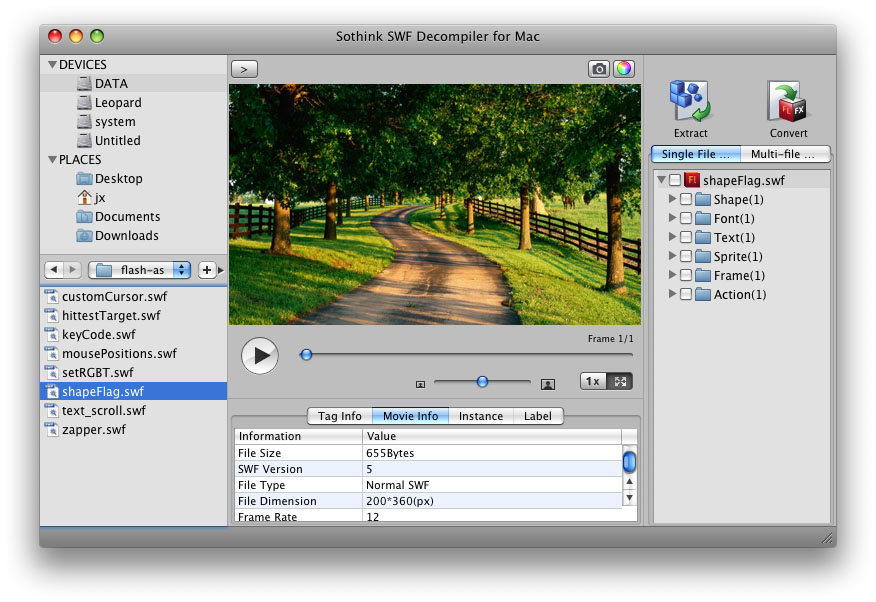Switch to the Instance tab

click(480, 416)
